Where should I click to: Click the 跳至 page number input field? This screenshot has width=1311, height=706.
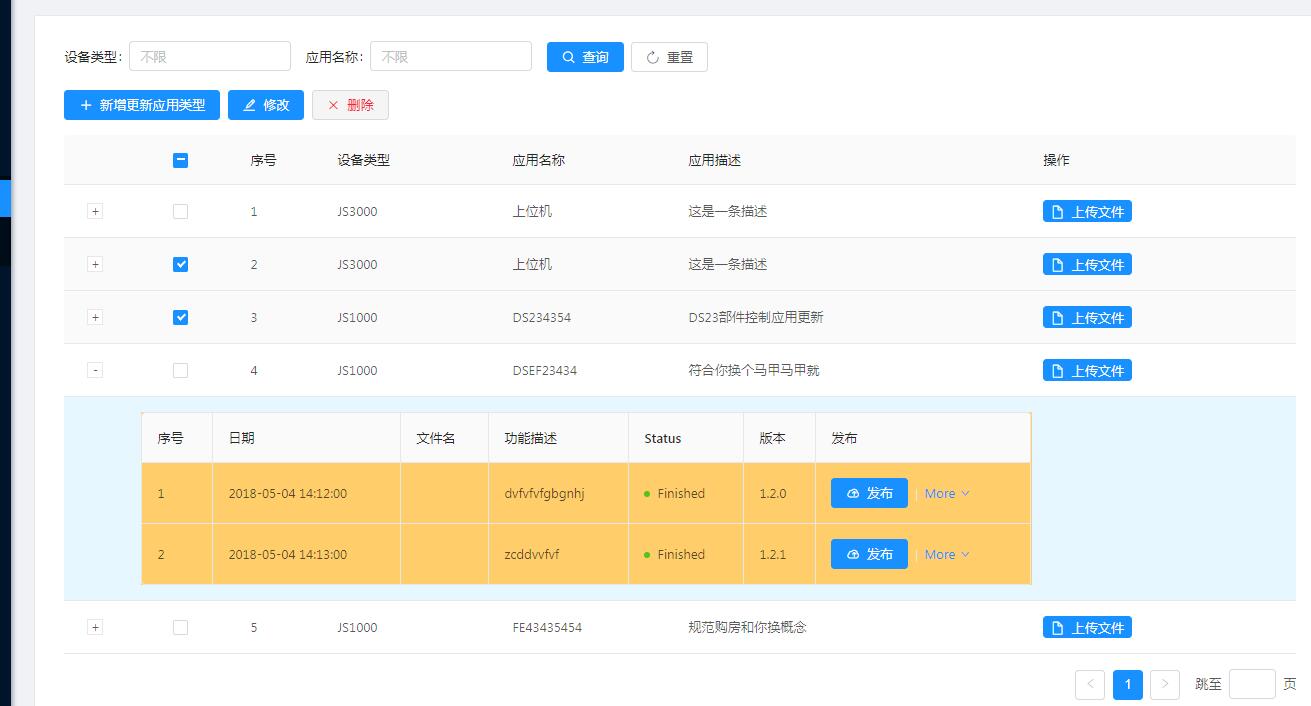pyautogui.click(x=1251, y=684)
